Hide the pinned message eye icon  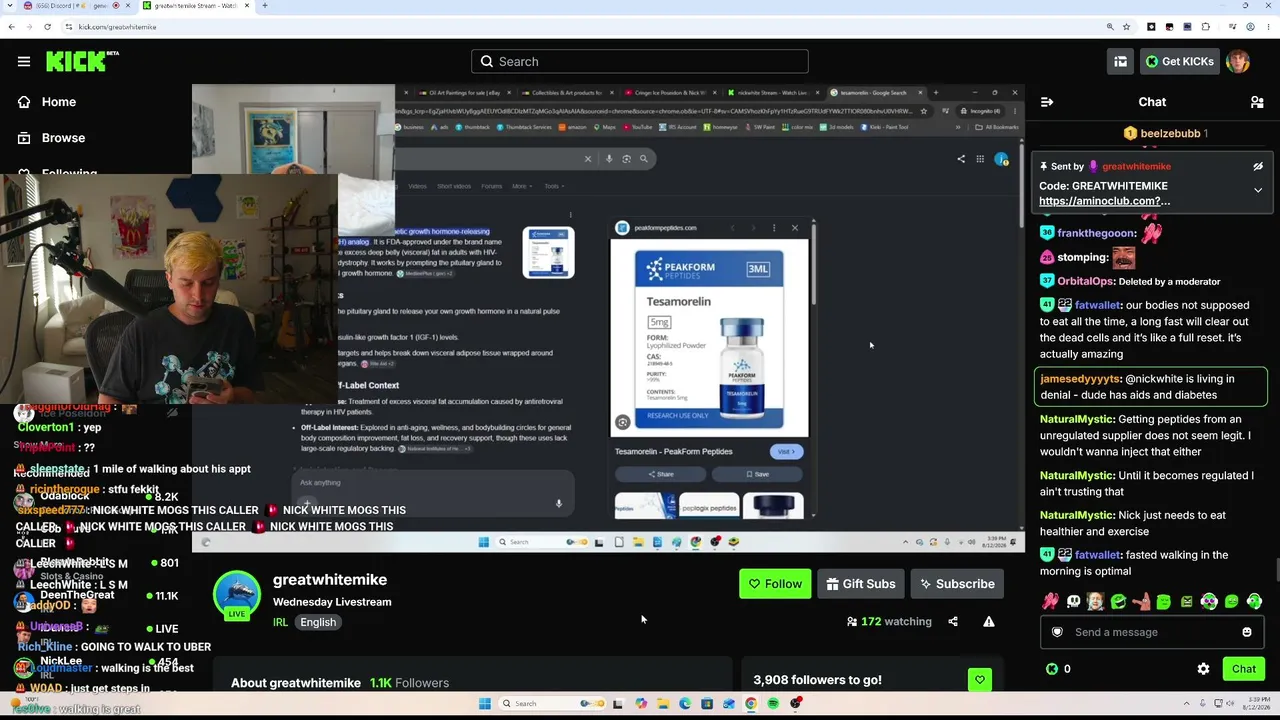[1258, 167]
